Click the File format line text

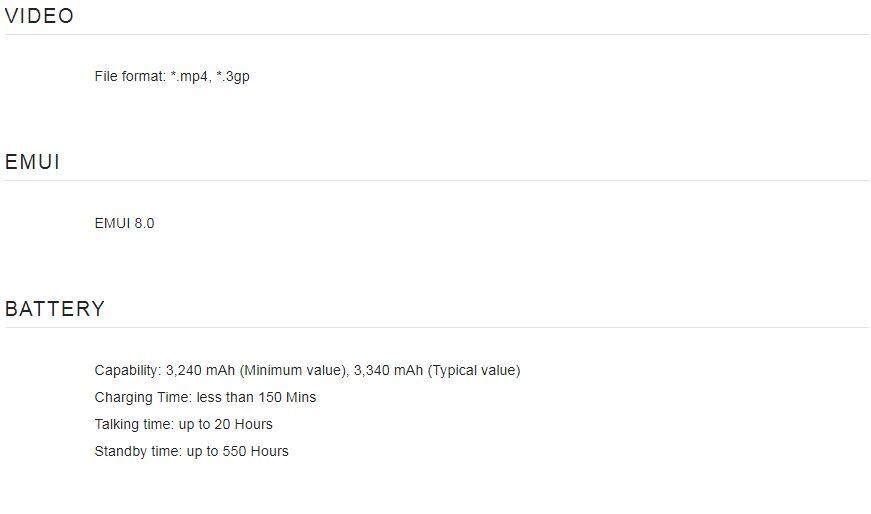172,77
